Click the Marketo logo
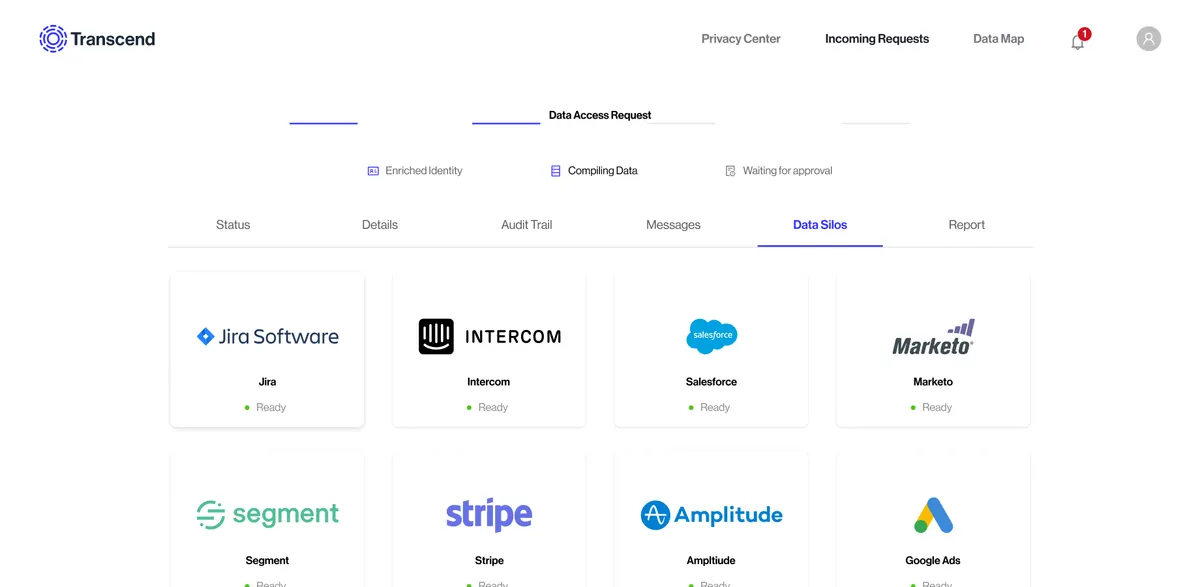1200x587 pixels. tap(933, 337)
